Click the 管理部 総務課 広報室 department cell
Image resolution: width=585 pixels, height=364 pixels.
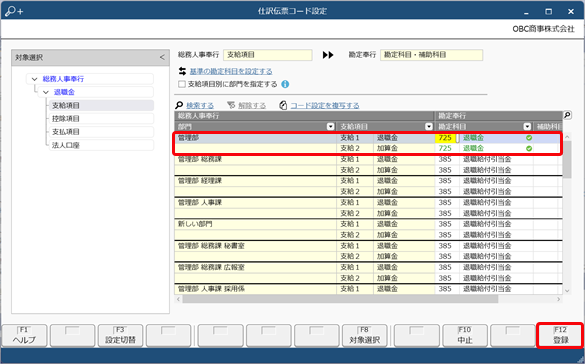pyautogui.click(x=256, y=267)
